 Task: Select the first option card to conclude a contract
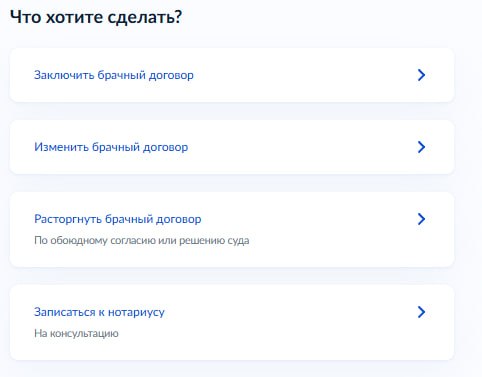232,75
